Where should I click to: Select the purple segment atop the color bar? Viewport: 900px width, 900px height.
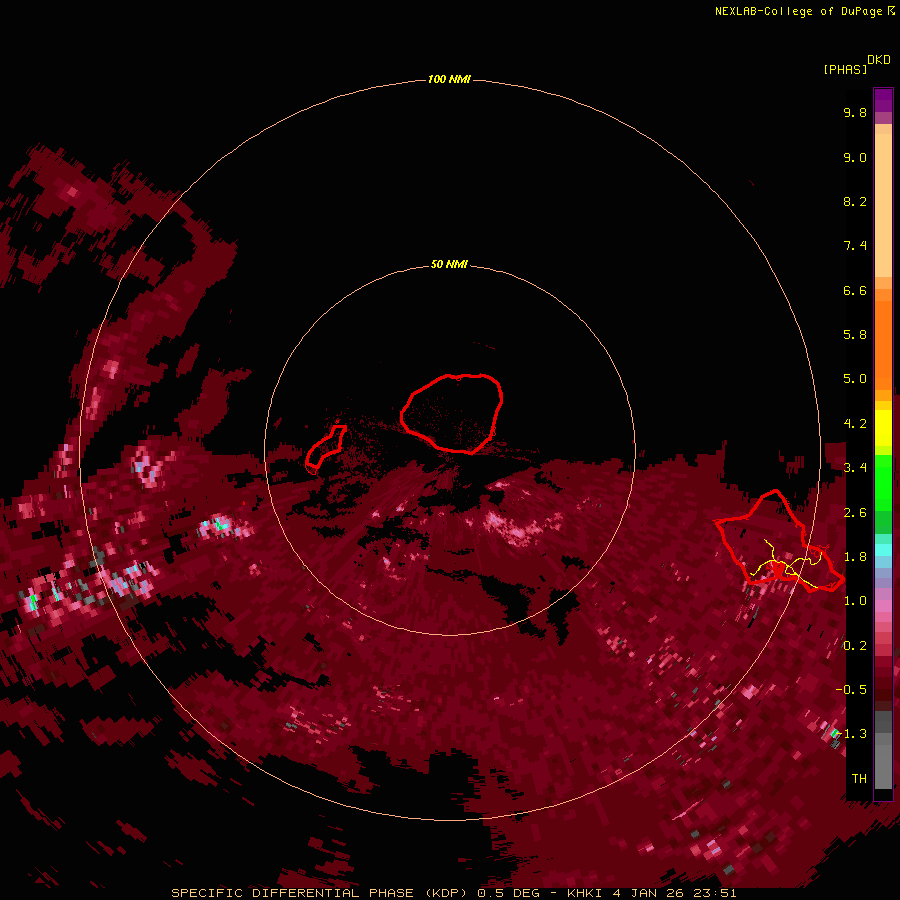pyautogui.click(x=883, y=101)
